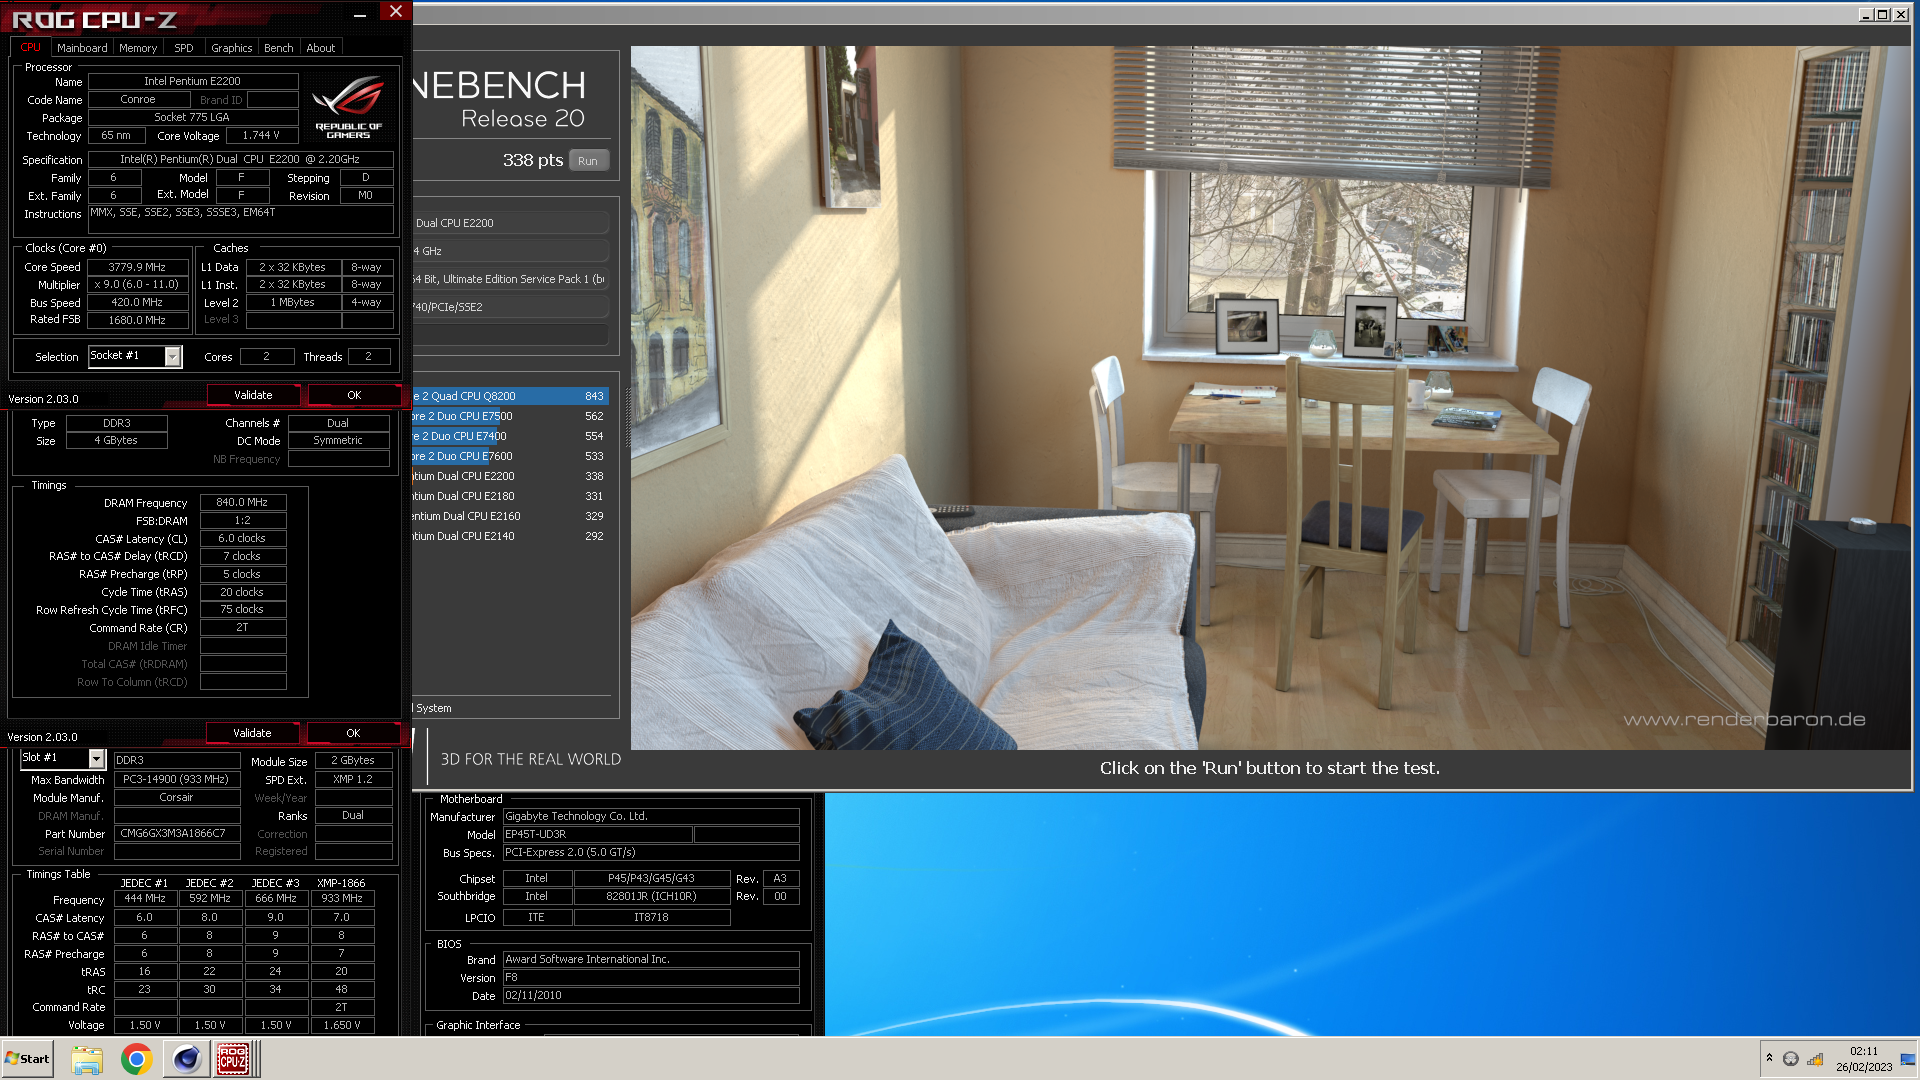Switch to the Memory tab
1920x1080 pixels.
pos(138,48)
